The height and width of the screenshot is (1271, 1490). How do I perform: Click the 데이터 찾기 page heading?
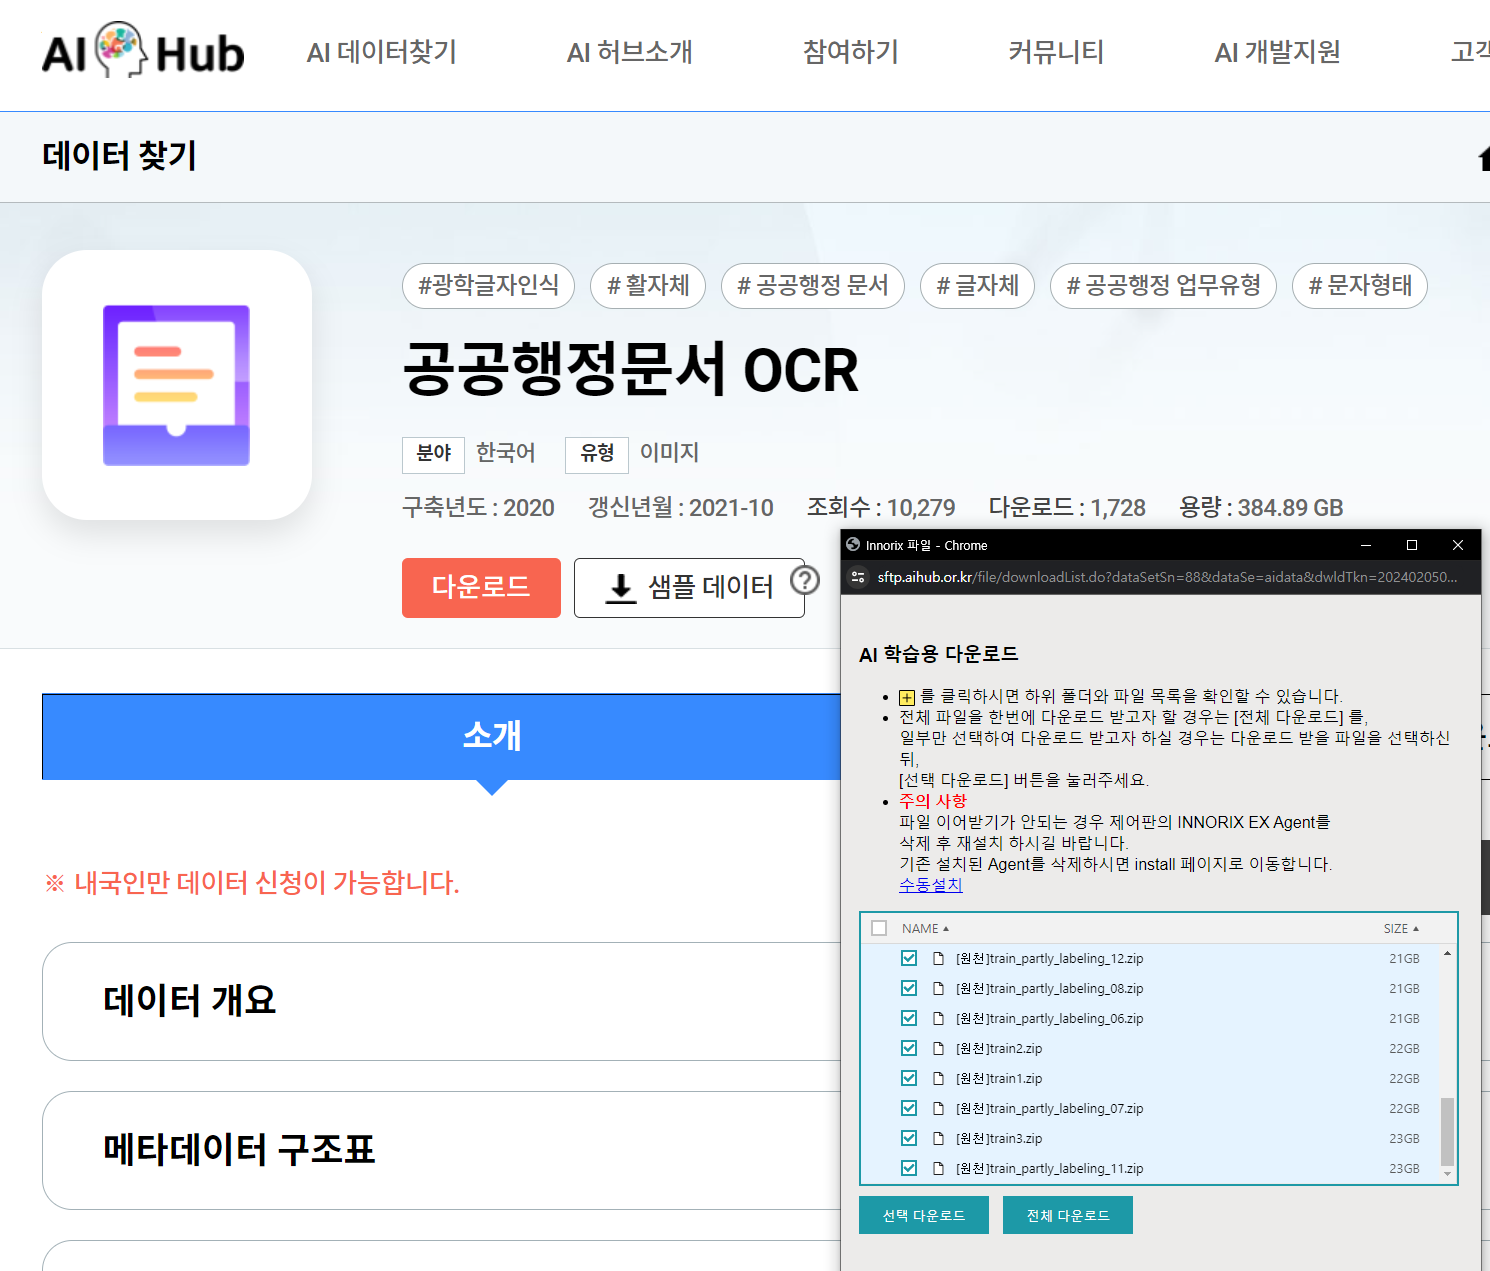click(x=119, y=156)
